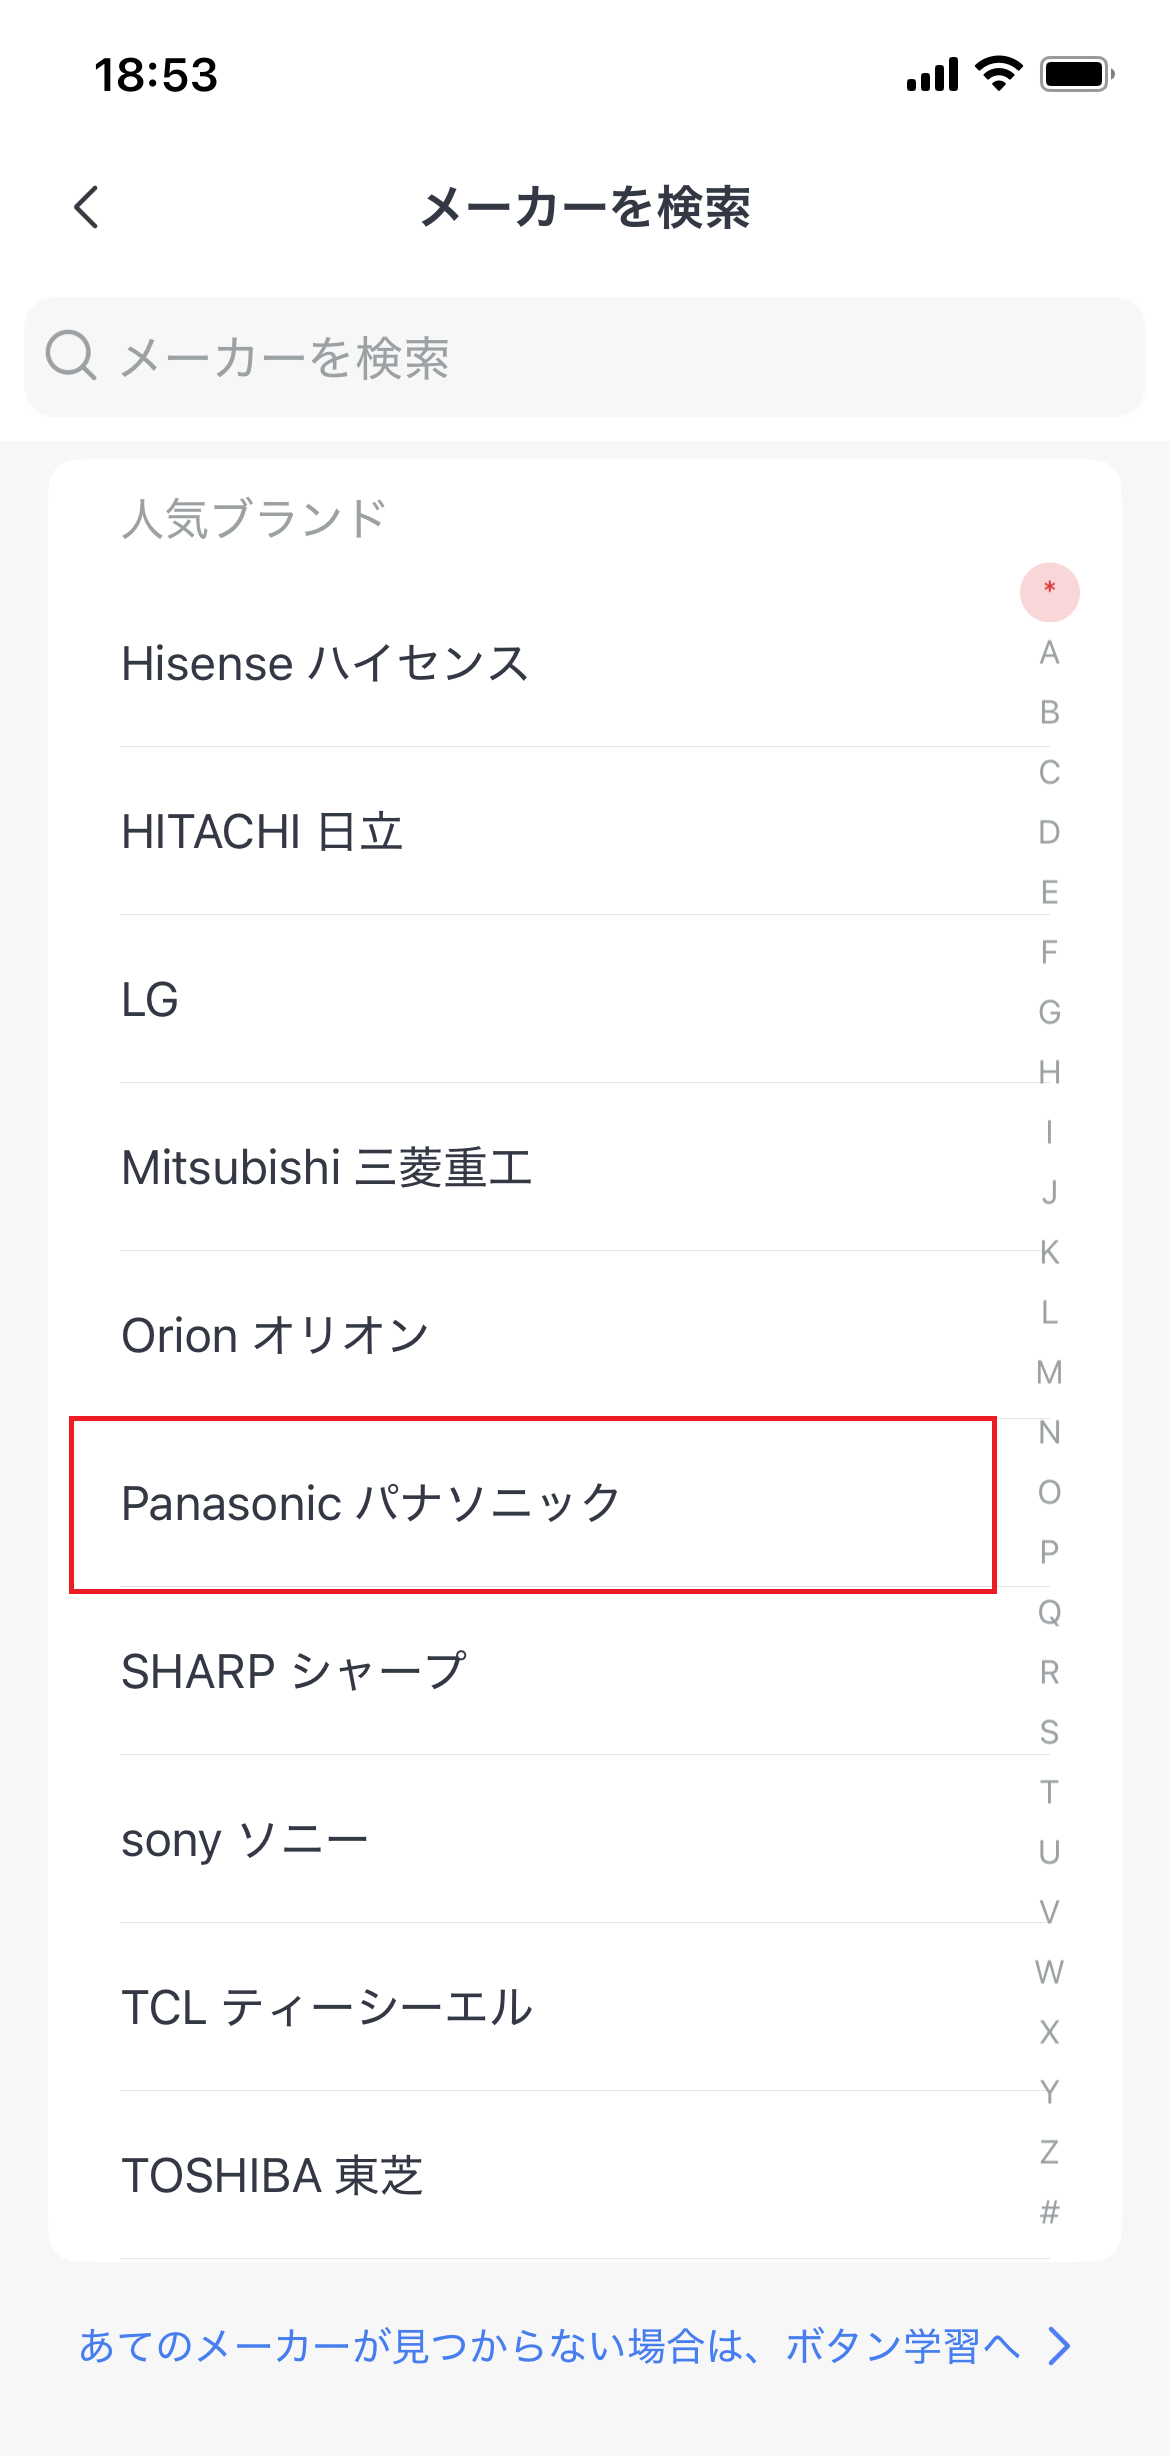
Task: Select Hisense ハイセンス brand
Action: 558,663
